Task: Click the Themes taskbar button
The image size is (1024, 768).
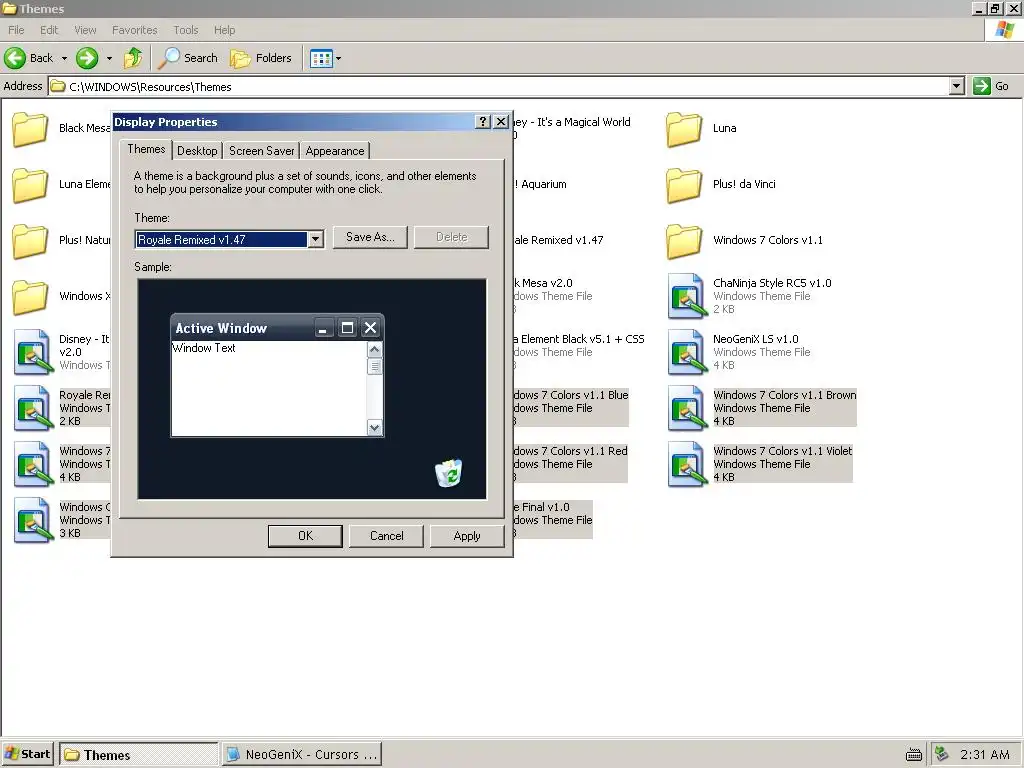Action: (138, 755)
